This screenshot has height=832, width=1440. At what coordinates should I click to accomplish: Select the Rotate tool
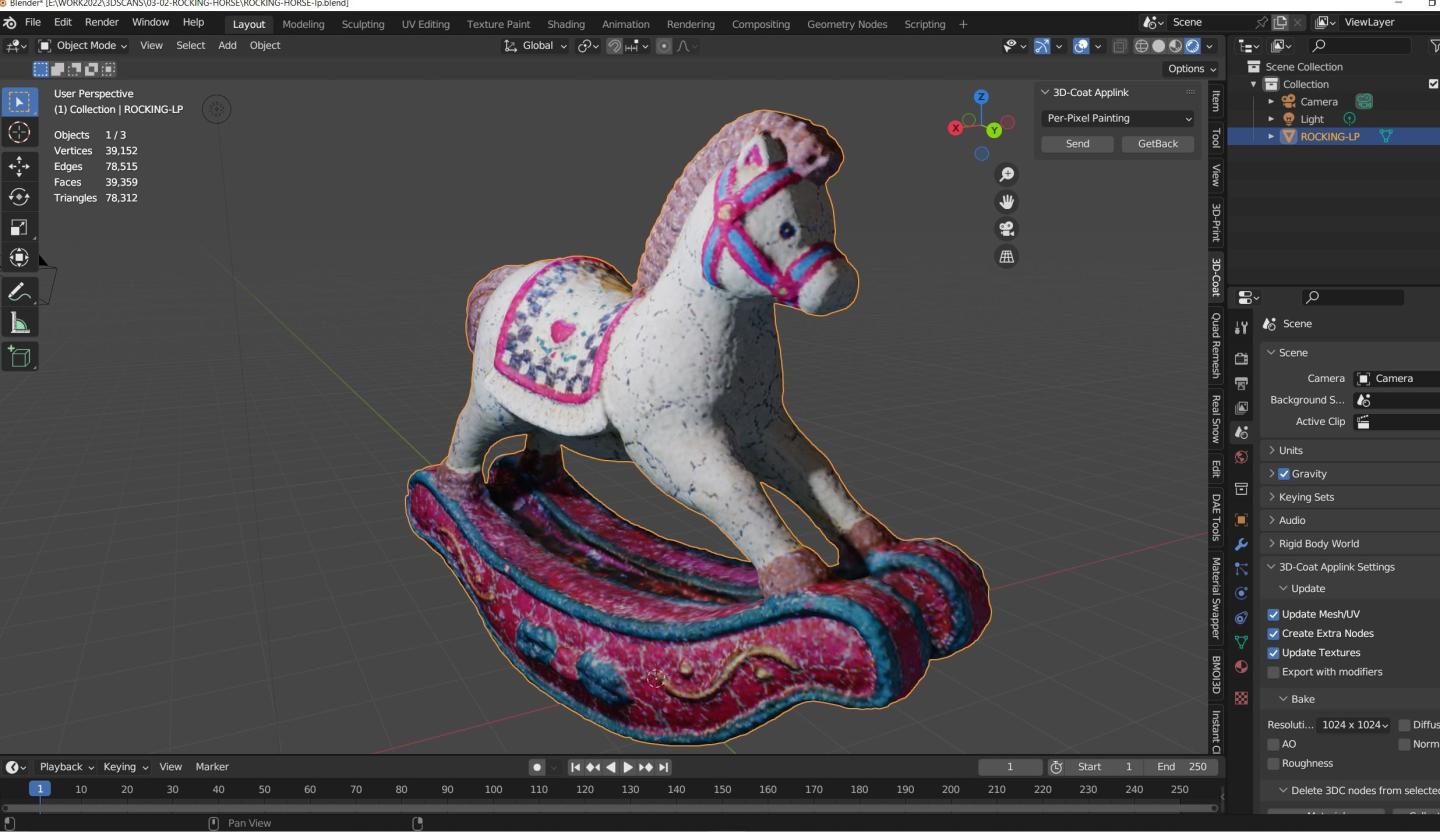19,197
